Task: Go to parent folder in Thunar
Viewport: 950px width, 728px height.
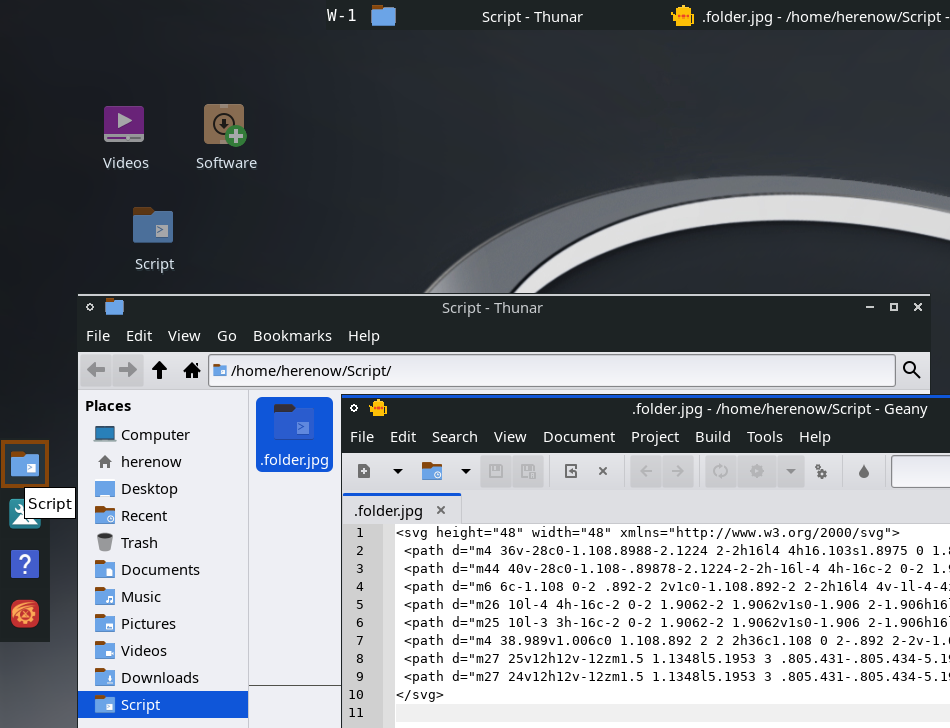Action: coord(159,369)
